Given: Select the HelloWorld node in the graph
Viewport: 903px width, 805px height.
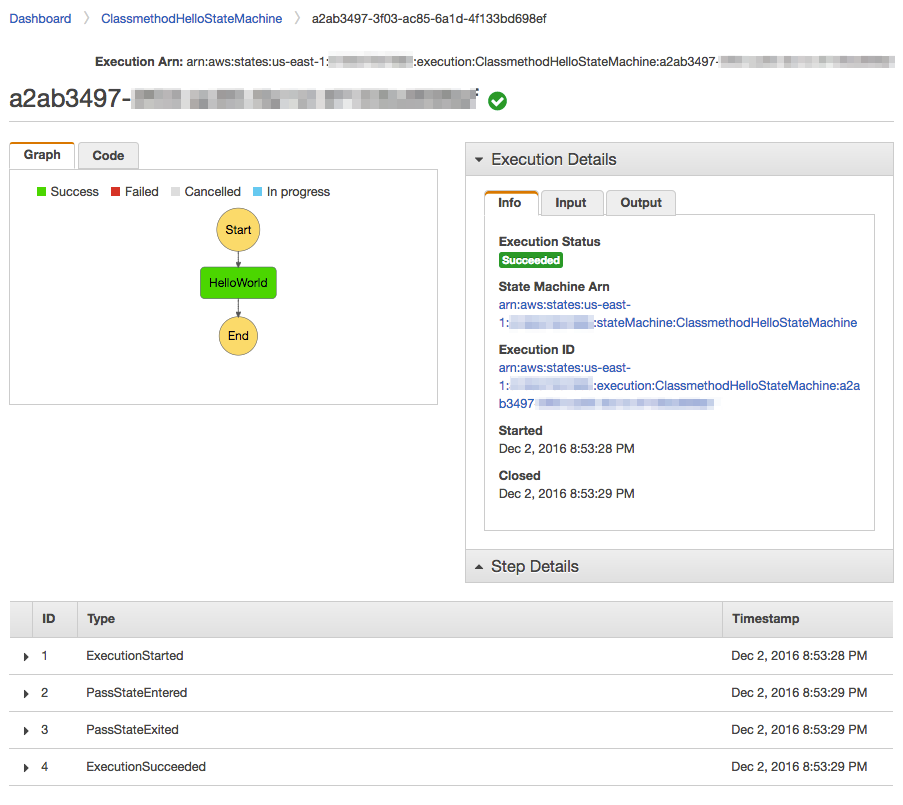Looking at the screenshot, I should [x=238, y=282].
